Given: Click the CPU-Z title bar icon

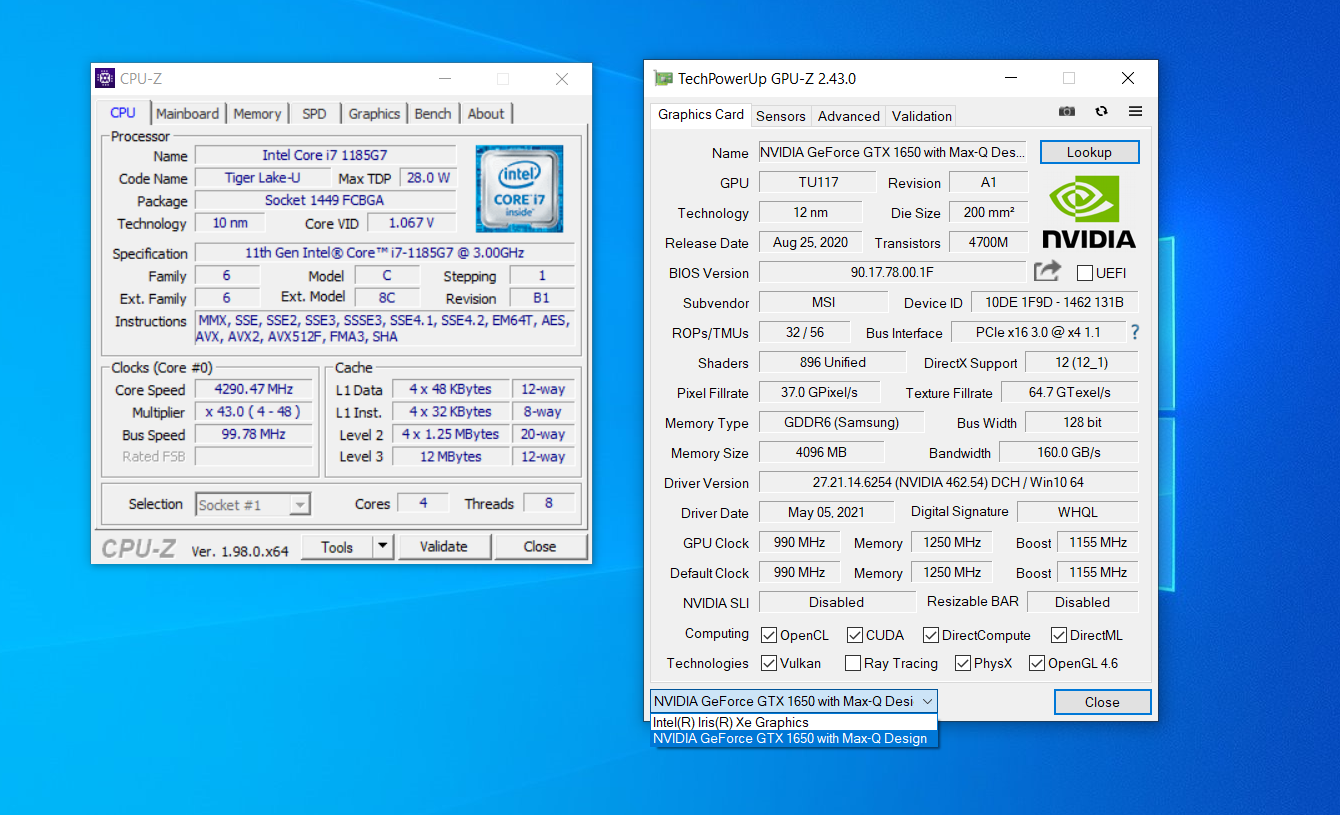Looking at the screenshot, I should (104, 78).
